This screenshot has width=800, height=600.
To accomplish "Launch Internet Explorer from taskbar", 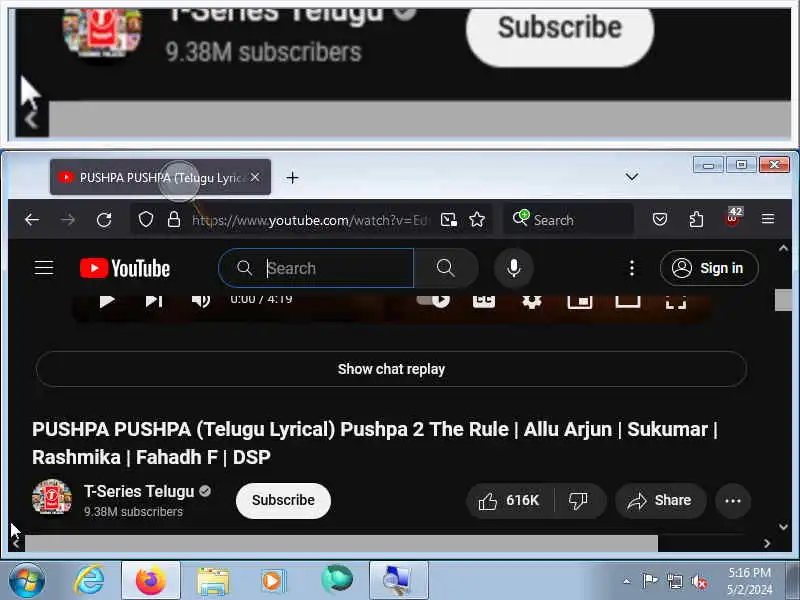I will [x=90, y=581].
